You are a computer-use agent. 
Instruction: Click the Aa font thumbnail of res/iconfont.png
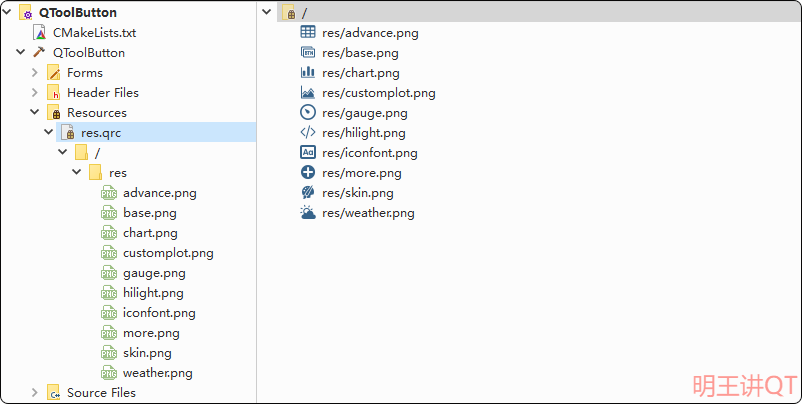point(308,152)
